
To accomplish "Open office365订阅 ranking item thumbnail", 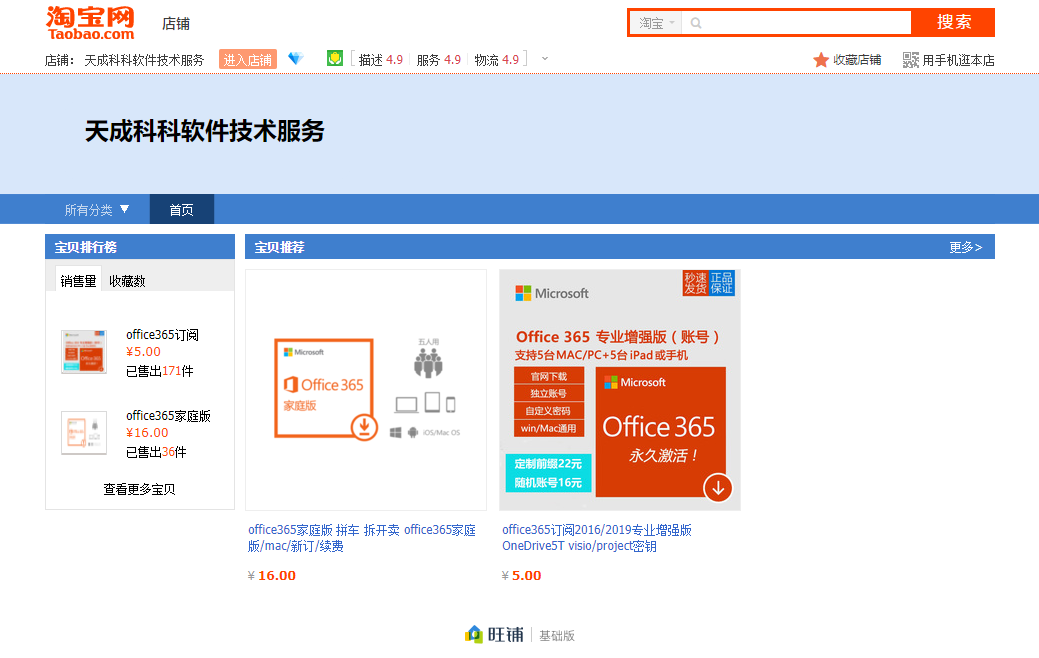I will coord(84,352).
